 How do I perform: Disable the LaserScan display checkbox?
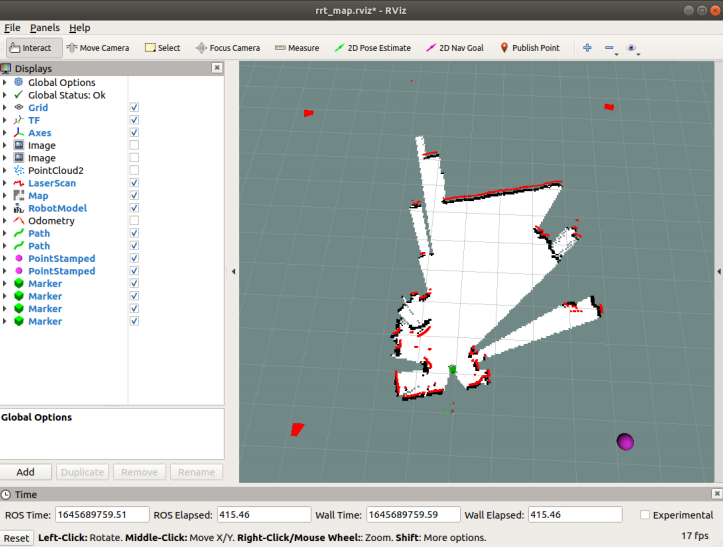click(134, 183)
